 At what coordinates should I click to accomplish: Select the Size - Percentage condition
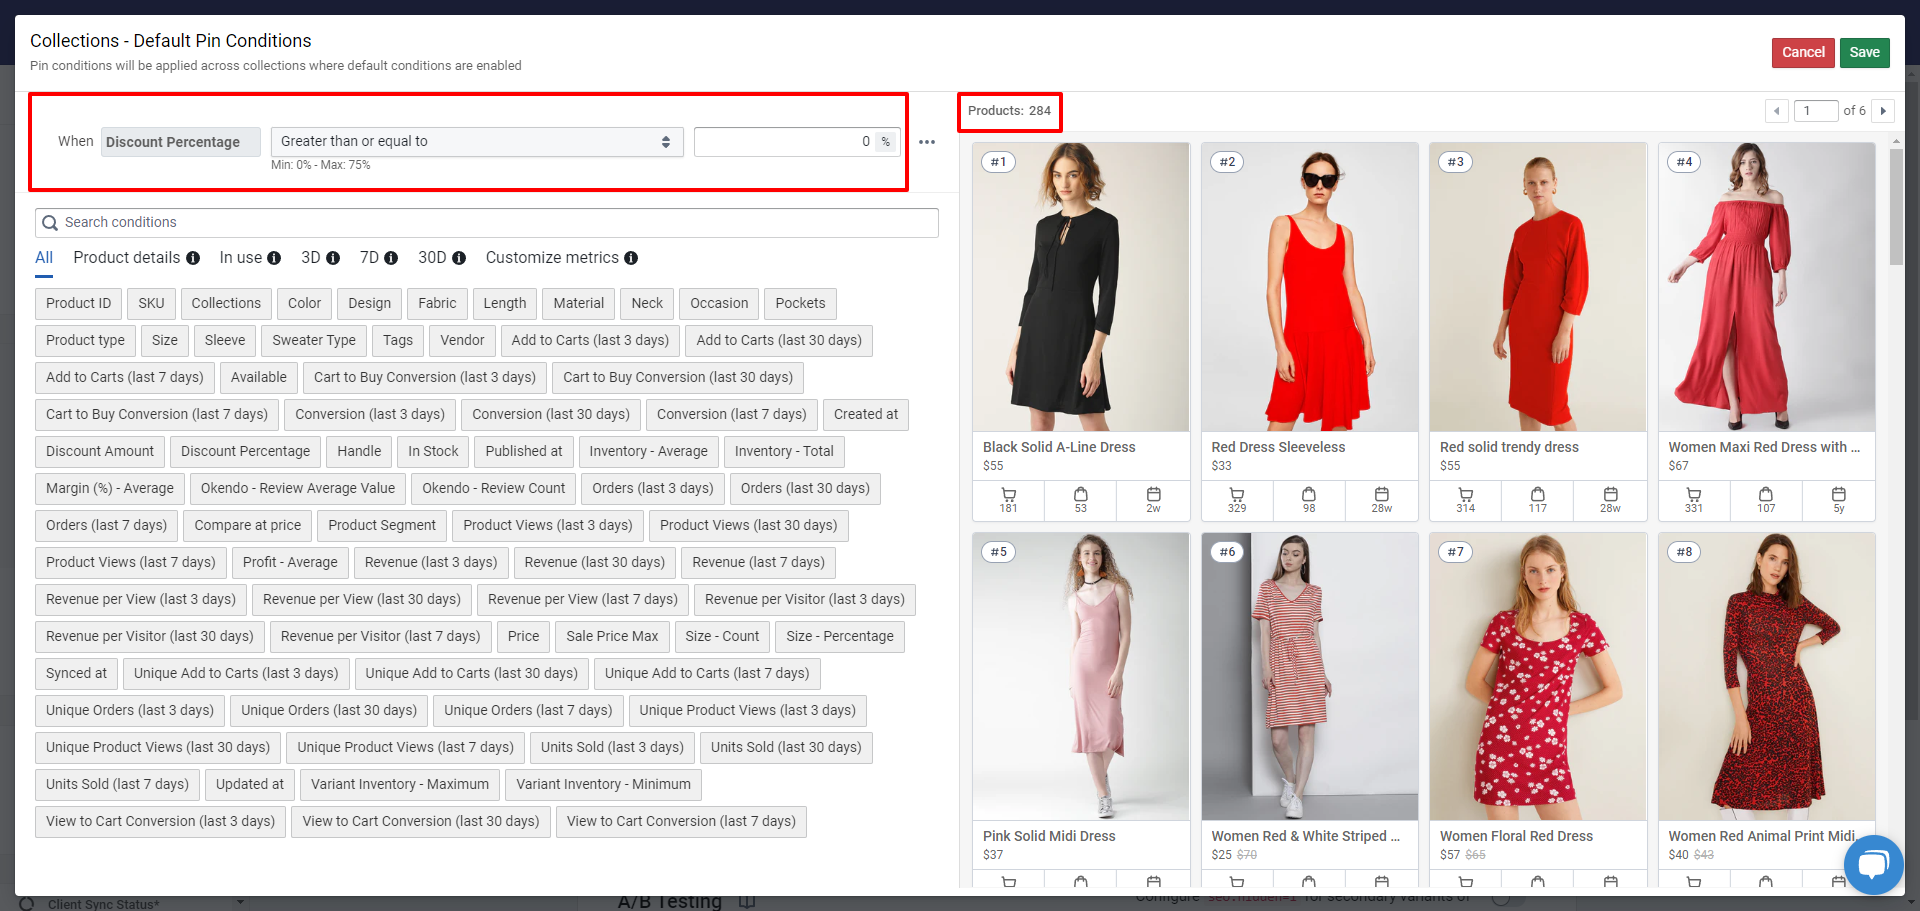(840, 637)
